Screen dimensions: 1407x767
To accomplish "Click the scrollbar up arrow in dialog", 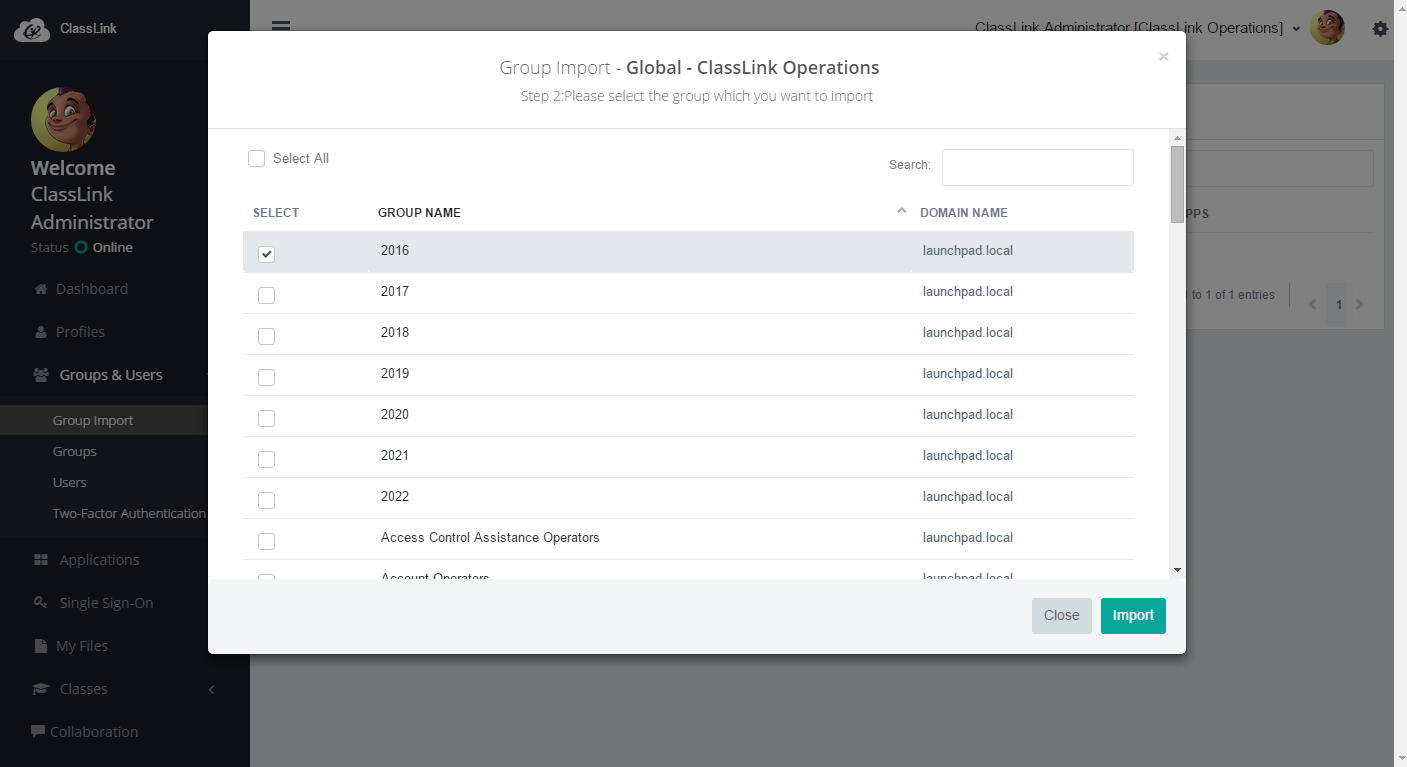I will coord(1177,138).
